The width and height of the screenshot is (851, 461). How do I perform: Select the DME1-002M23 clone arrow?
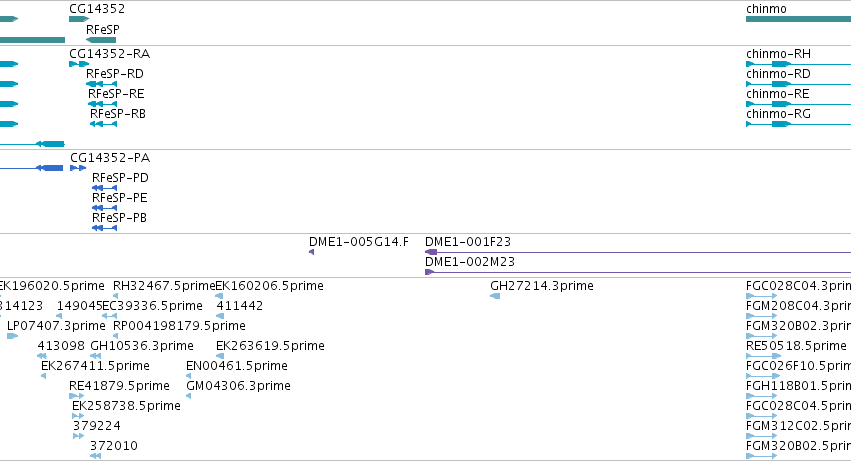(430, 272)
